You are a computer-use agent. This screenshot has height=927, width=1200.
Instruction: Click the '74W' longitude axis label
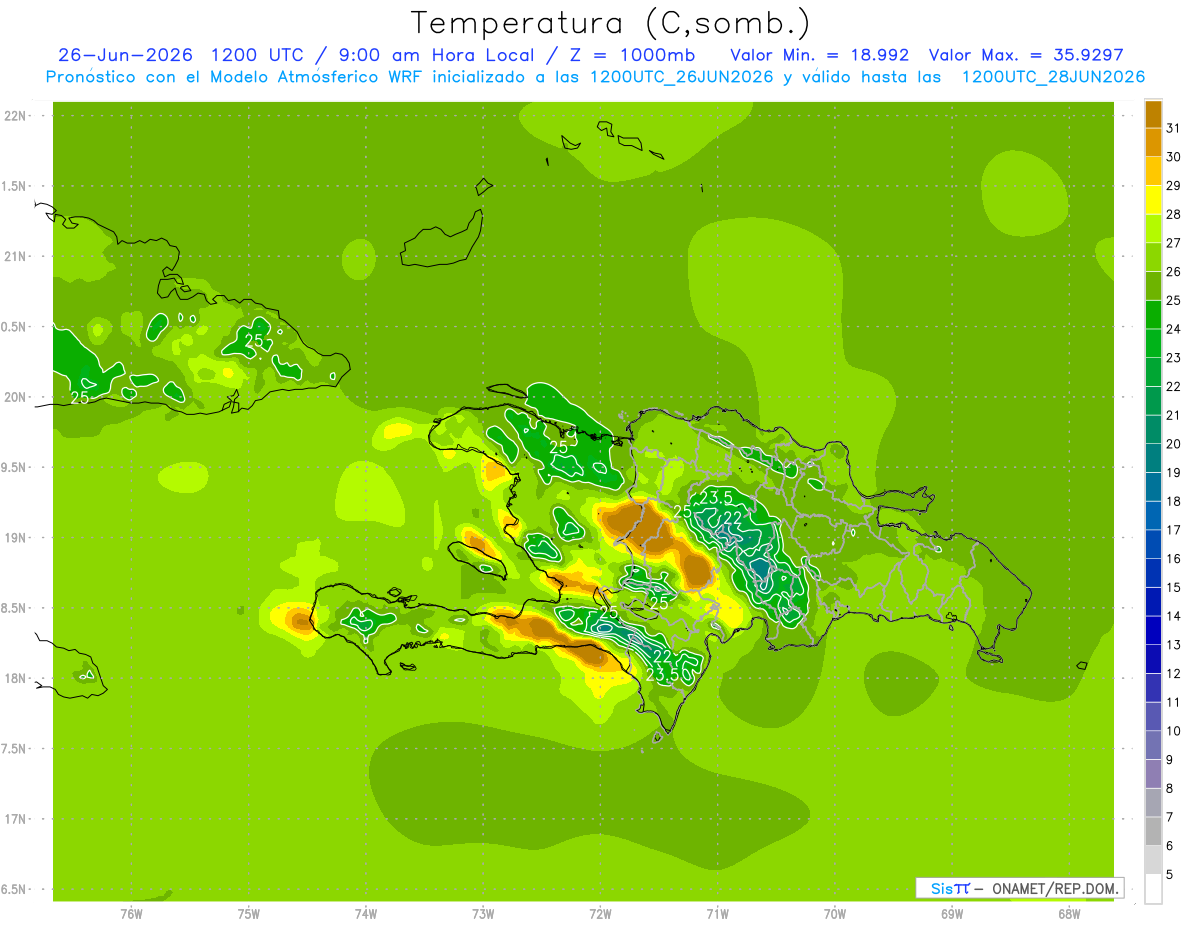[366, 914]
